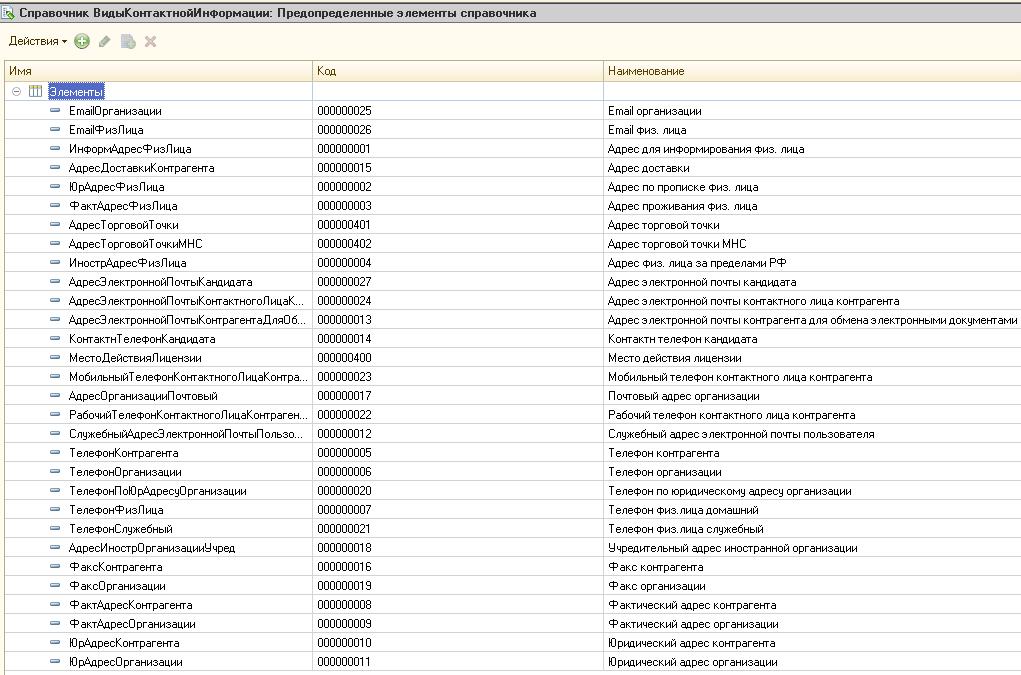This screenshot has height=675, width=1021.
Task: Select the ЮрАдресКонтрагента name cell
Action: click(124, 642)
